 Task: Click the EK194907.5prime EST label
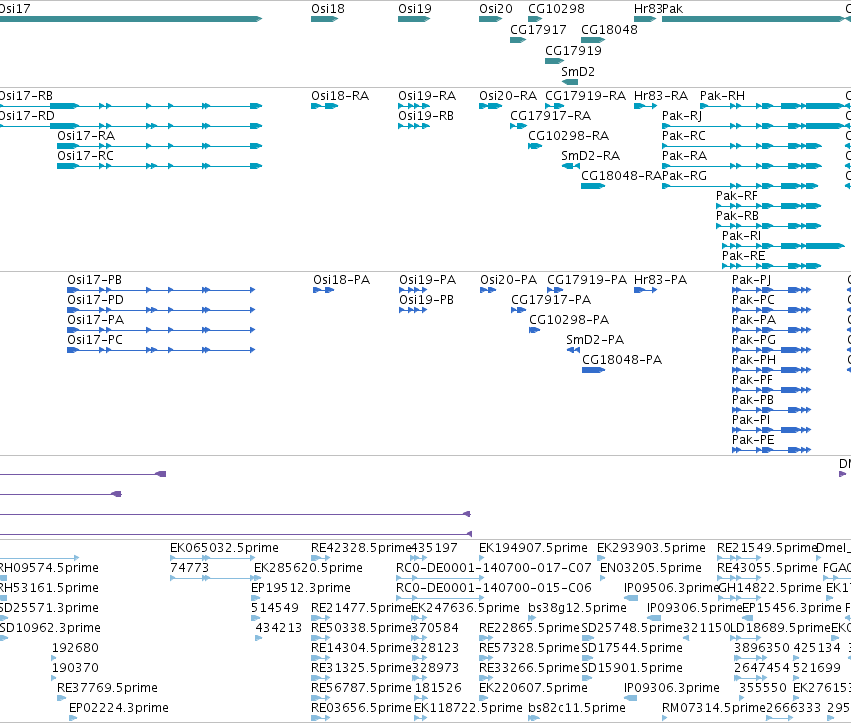[x=533, y=548]
